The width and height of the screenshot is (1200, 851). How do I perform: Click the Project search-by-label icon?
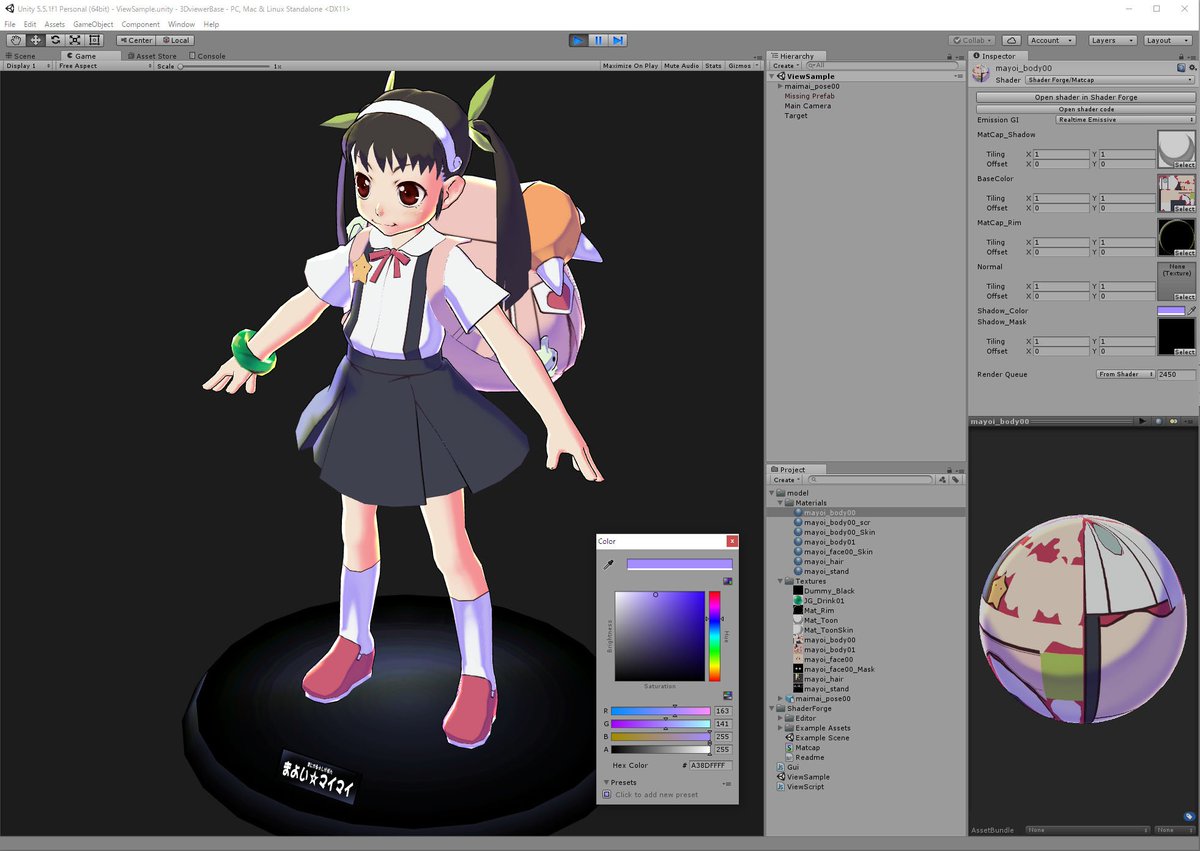click(956, 480)
